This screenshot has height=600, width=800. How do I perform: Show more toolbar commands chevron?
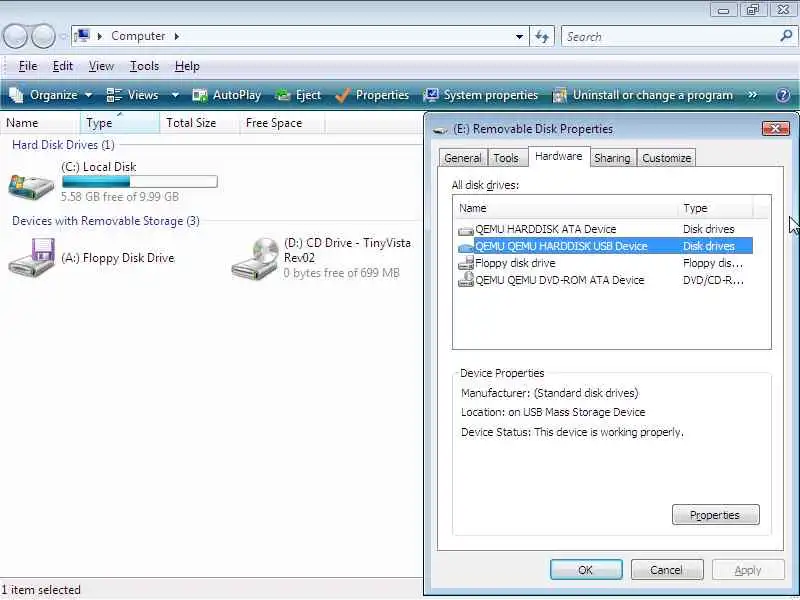[752, 95]
